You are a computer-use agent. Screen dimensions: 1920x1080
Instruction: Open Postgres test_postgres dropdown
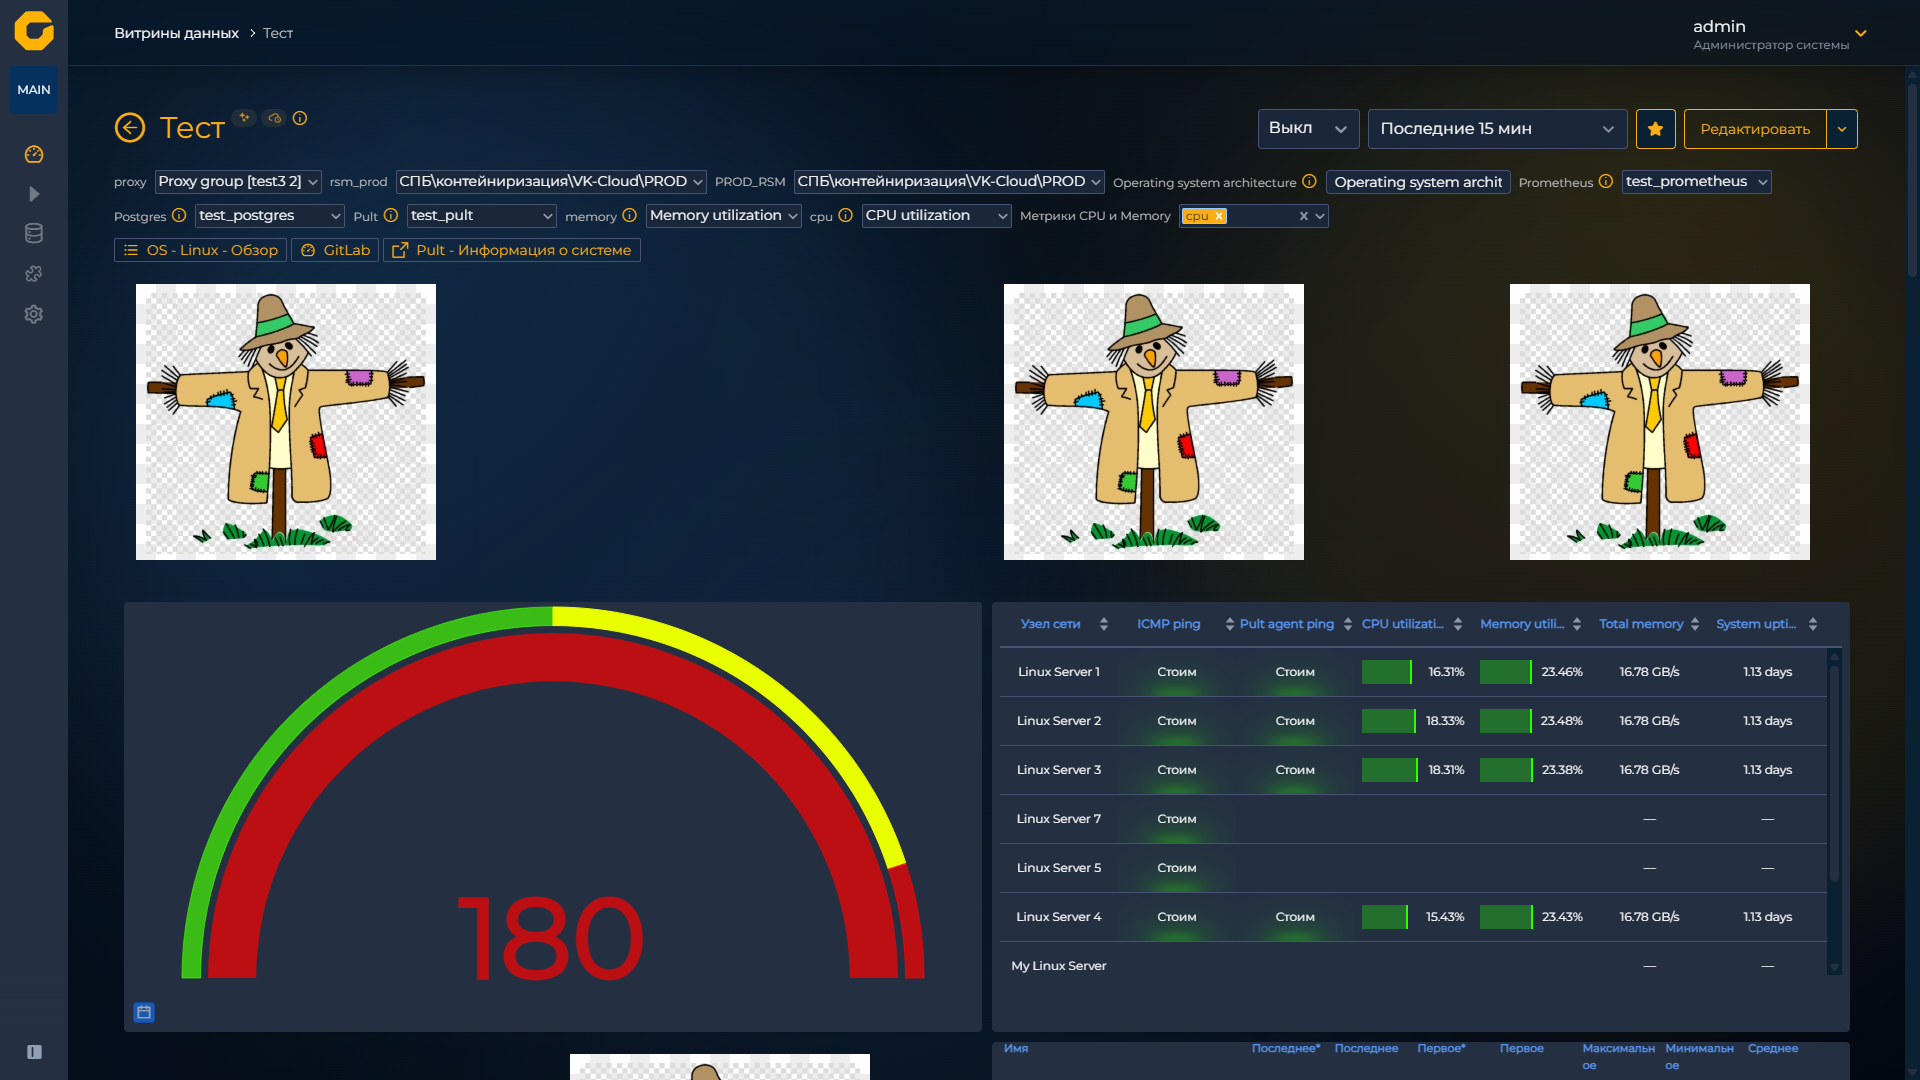tap(270, 216)
